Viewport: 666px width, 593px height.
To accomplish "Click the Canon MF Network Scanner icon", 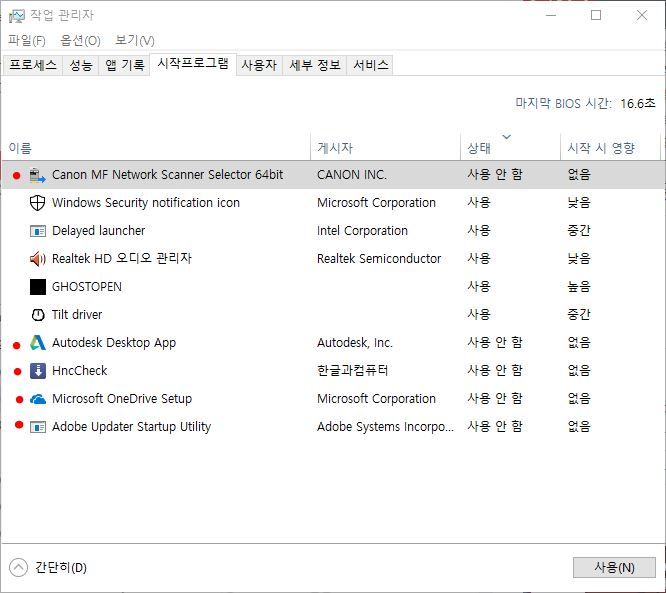I will click(37, 175).
